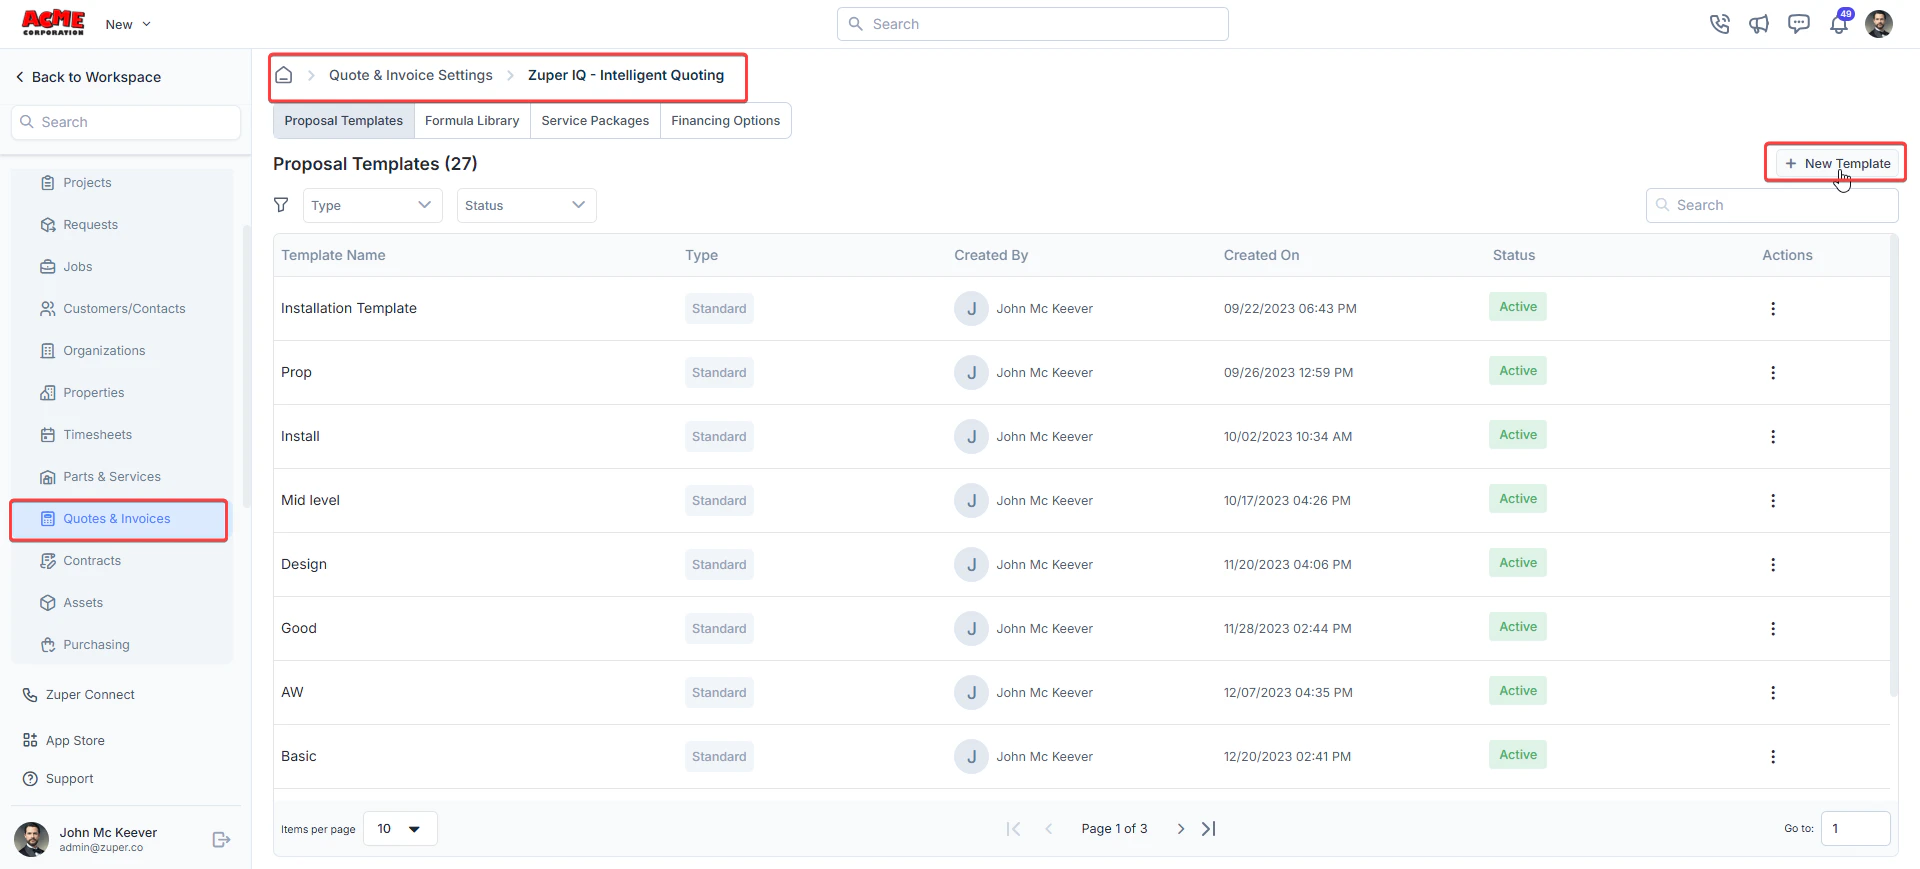Open actions menu for Prop row
The height and width of the screenshot is (869, 1920).
(x=1773, y=373)
